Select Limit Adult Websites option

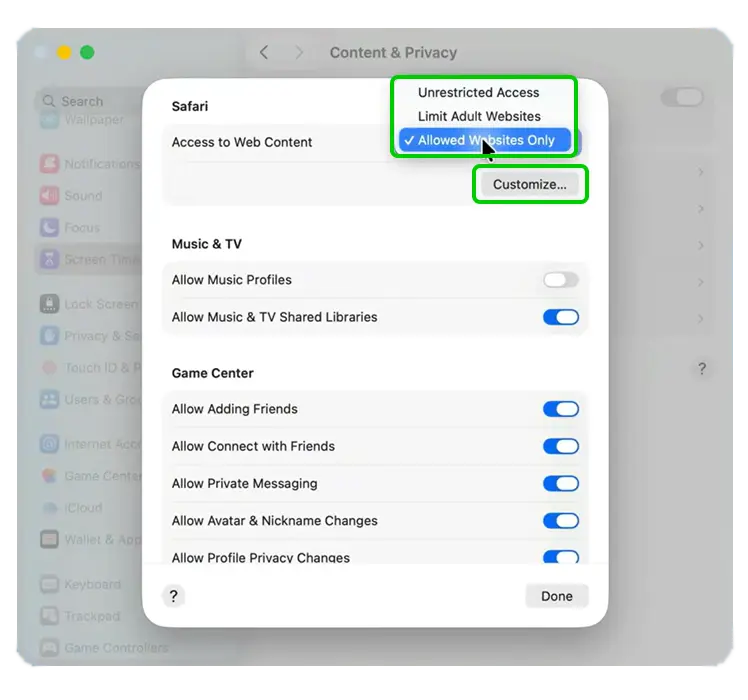click(x=479, y=116)
